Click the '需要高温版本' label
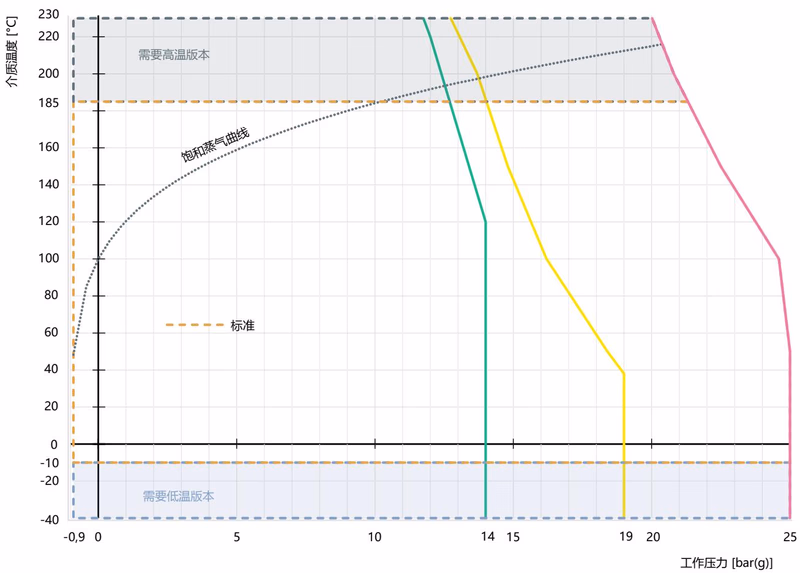Image resolution: width=800 pixels, height=573 pixels. tap(174, 55)
